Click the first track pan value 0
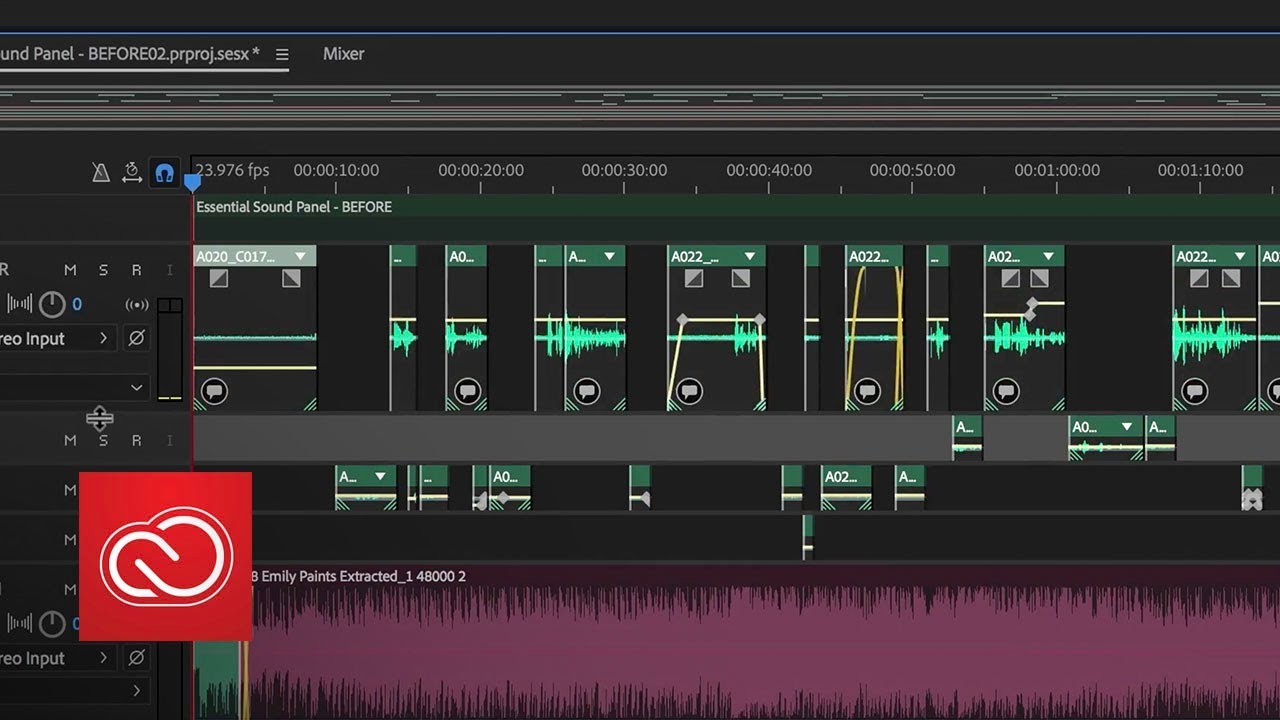The image size is (1280, 720). coord(77,304)
